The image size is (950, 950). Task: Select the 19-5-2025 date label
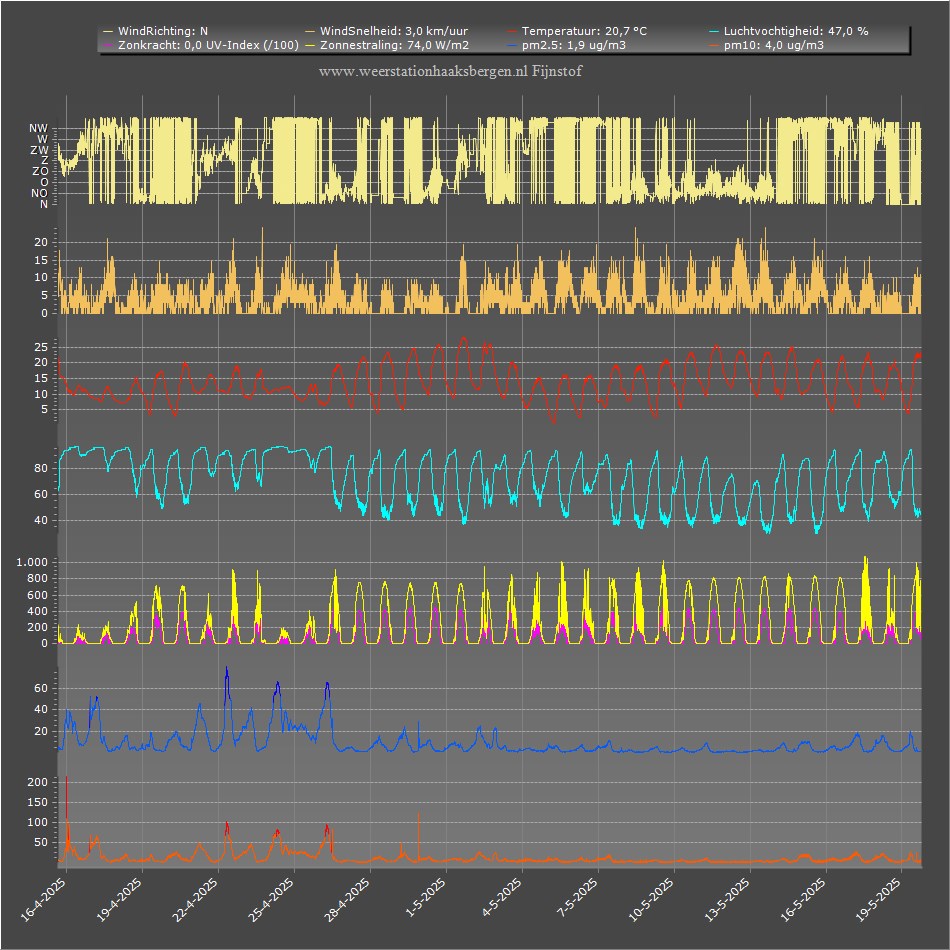pos(879,899)
